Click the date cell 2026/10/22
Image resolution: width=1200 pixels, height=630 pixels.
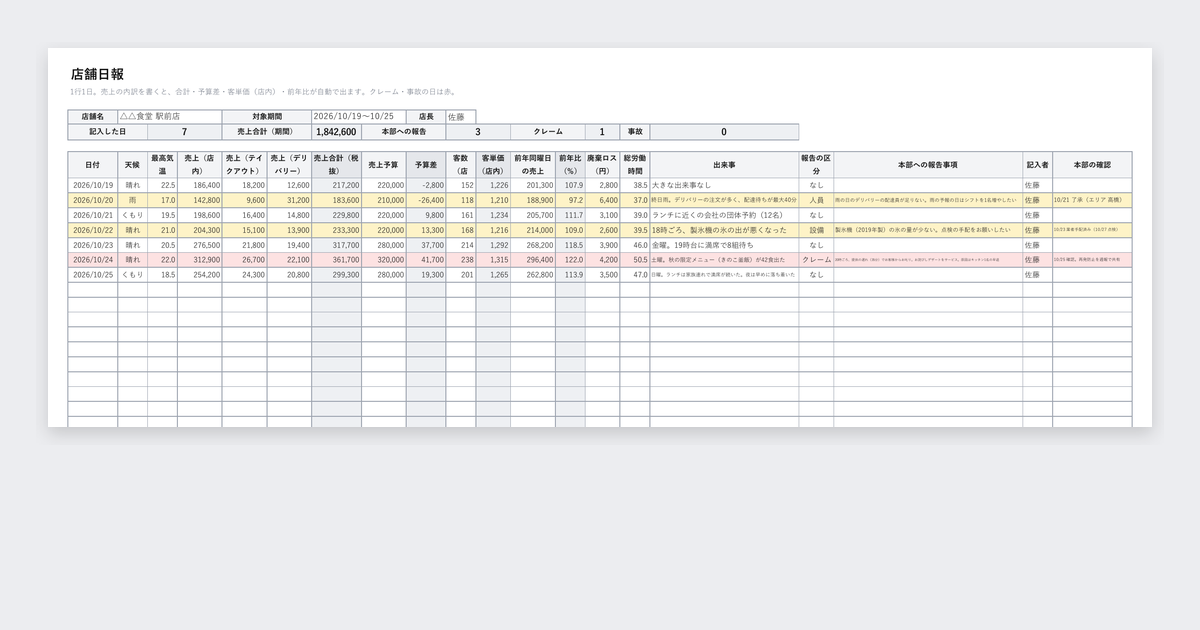point(92,230)
